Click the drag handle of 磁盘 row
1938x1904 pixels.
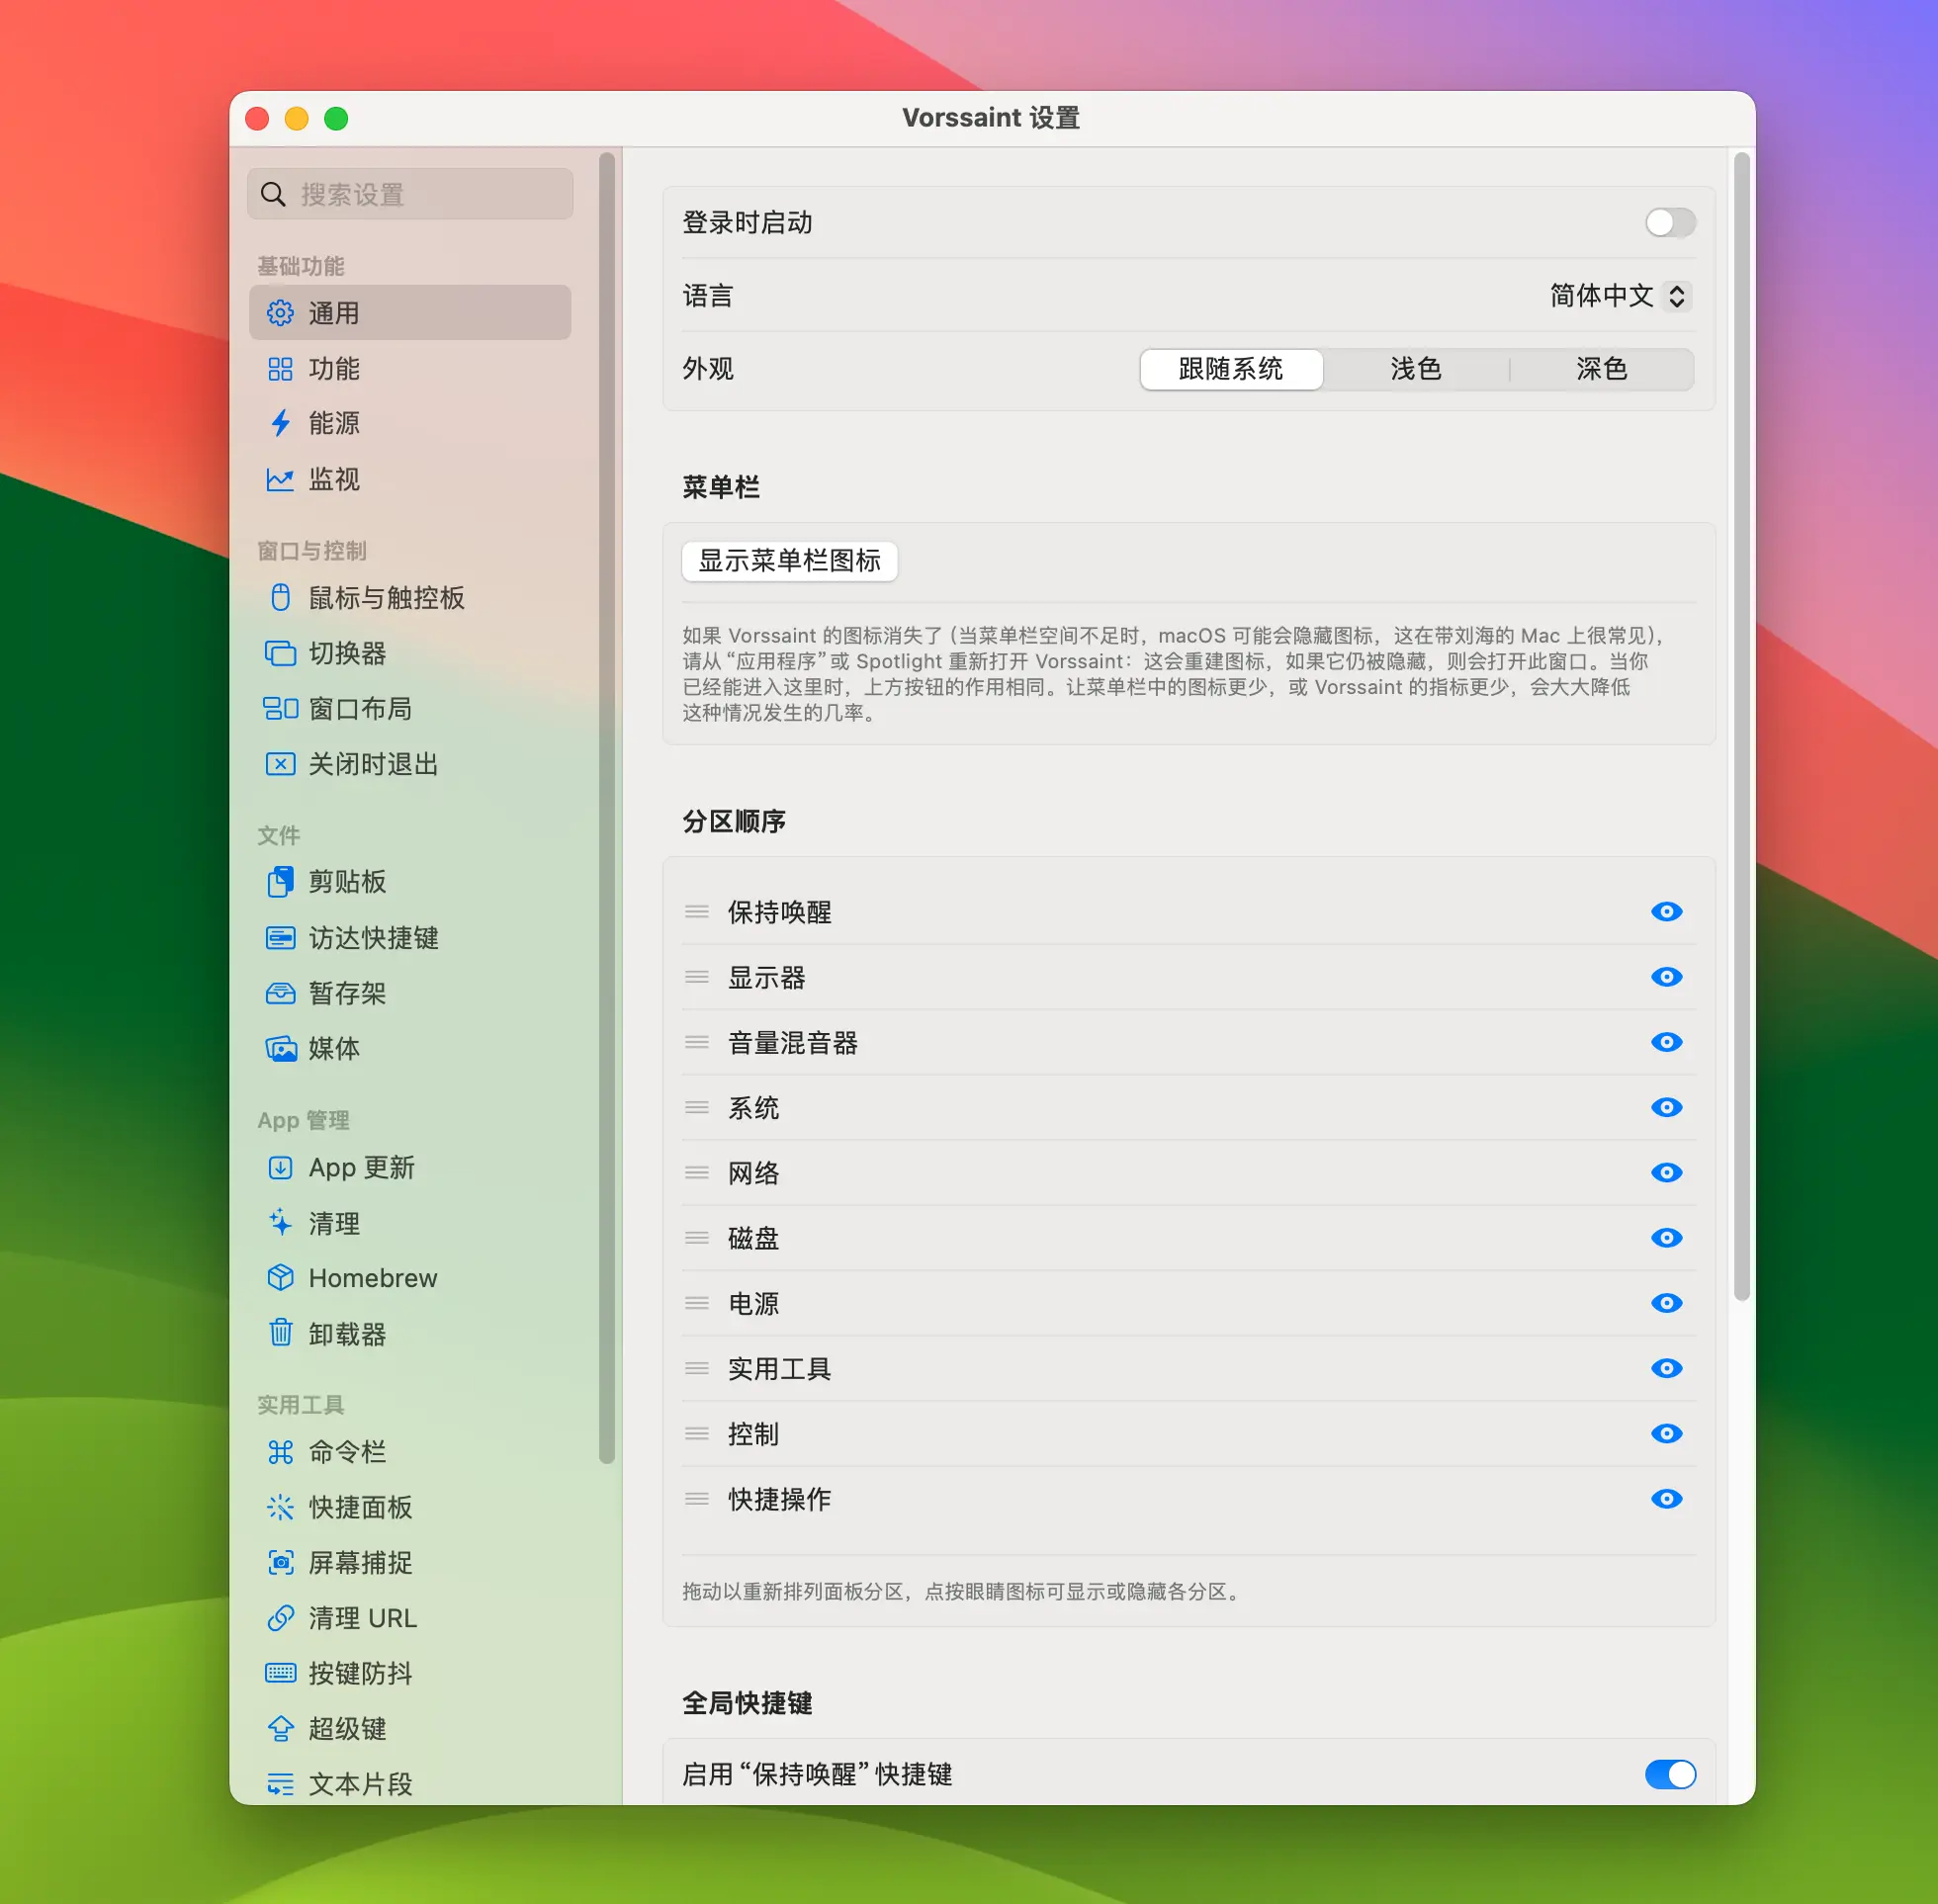point(697,1238)
